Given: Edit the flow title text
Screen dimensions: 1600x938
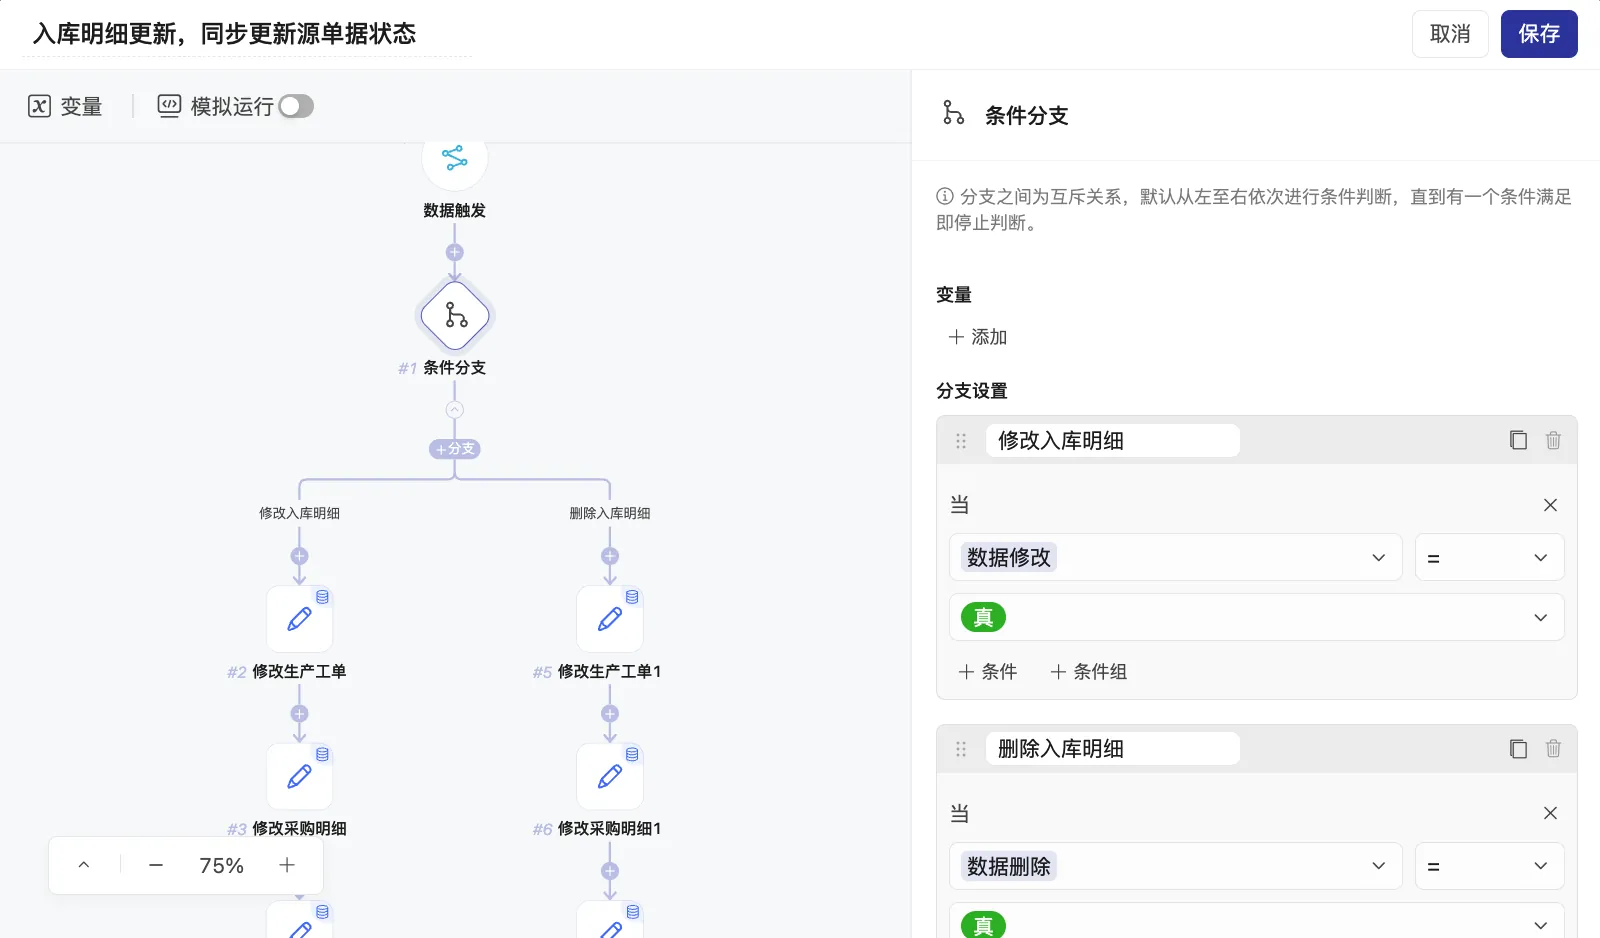Looking at the screenshot, I should tap(225, 34).
